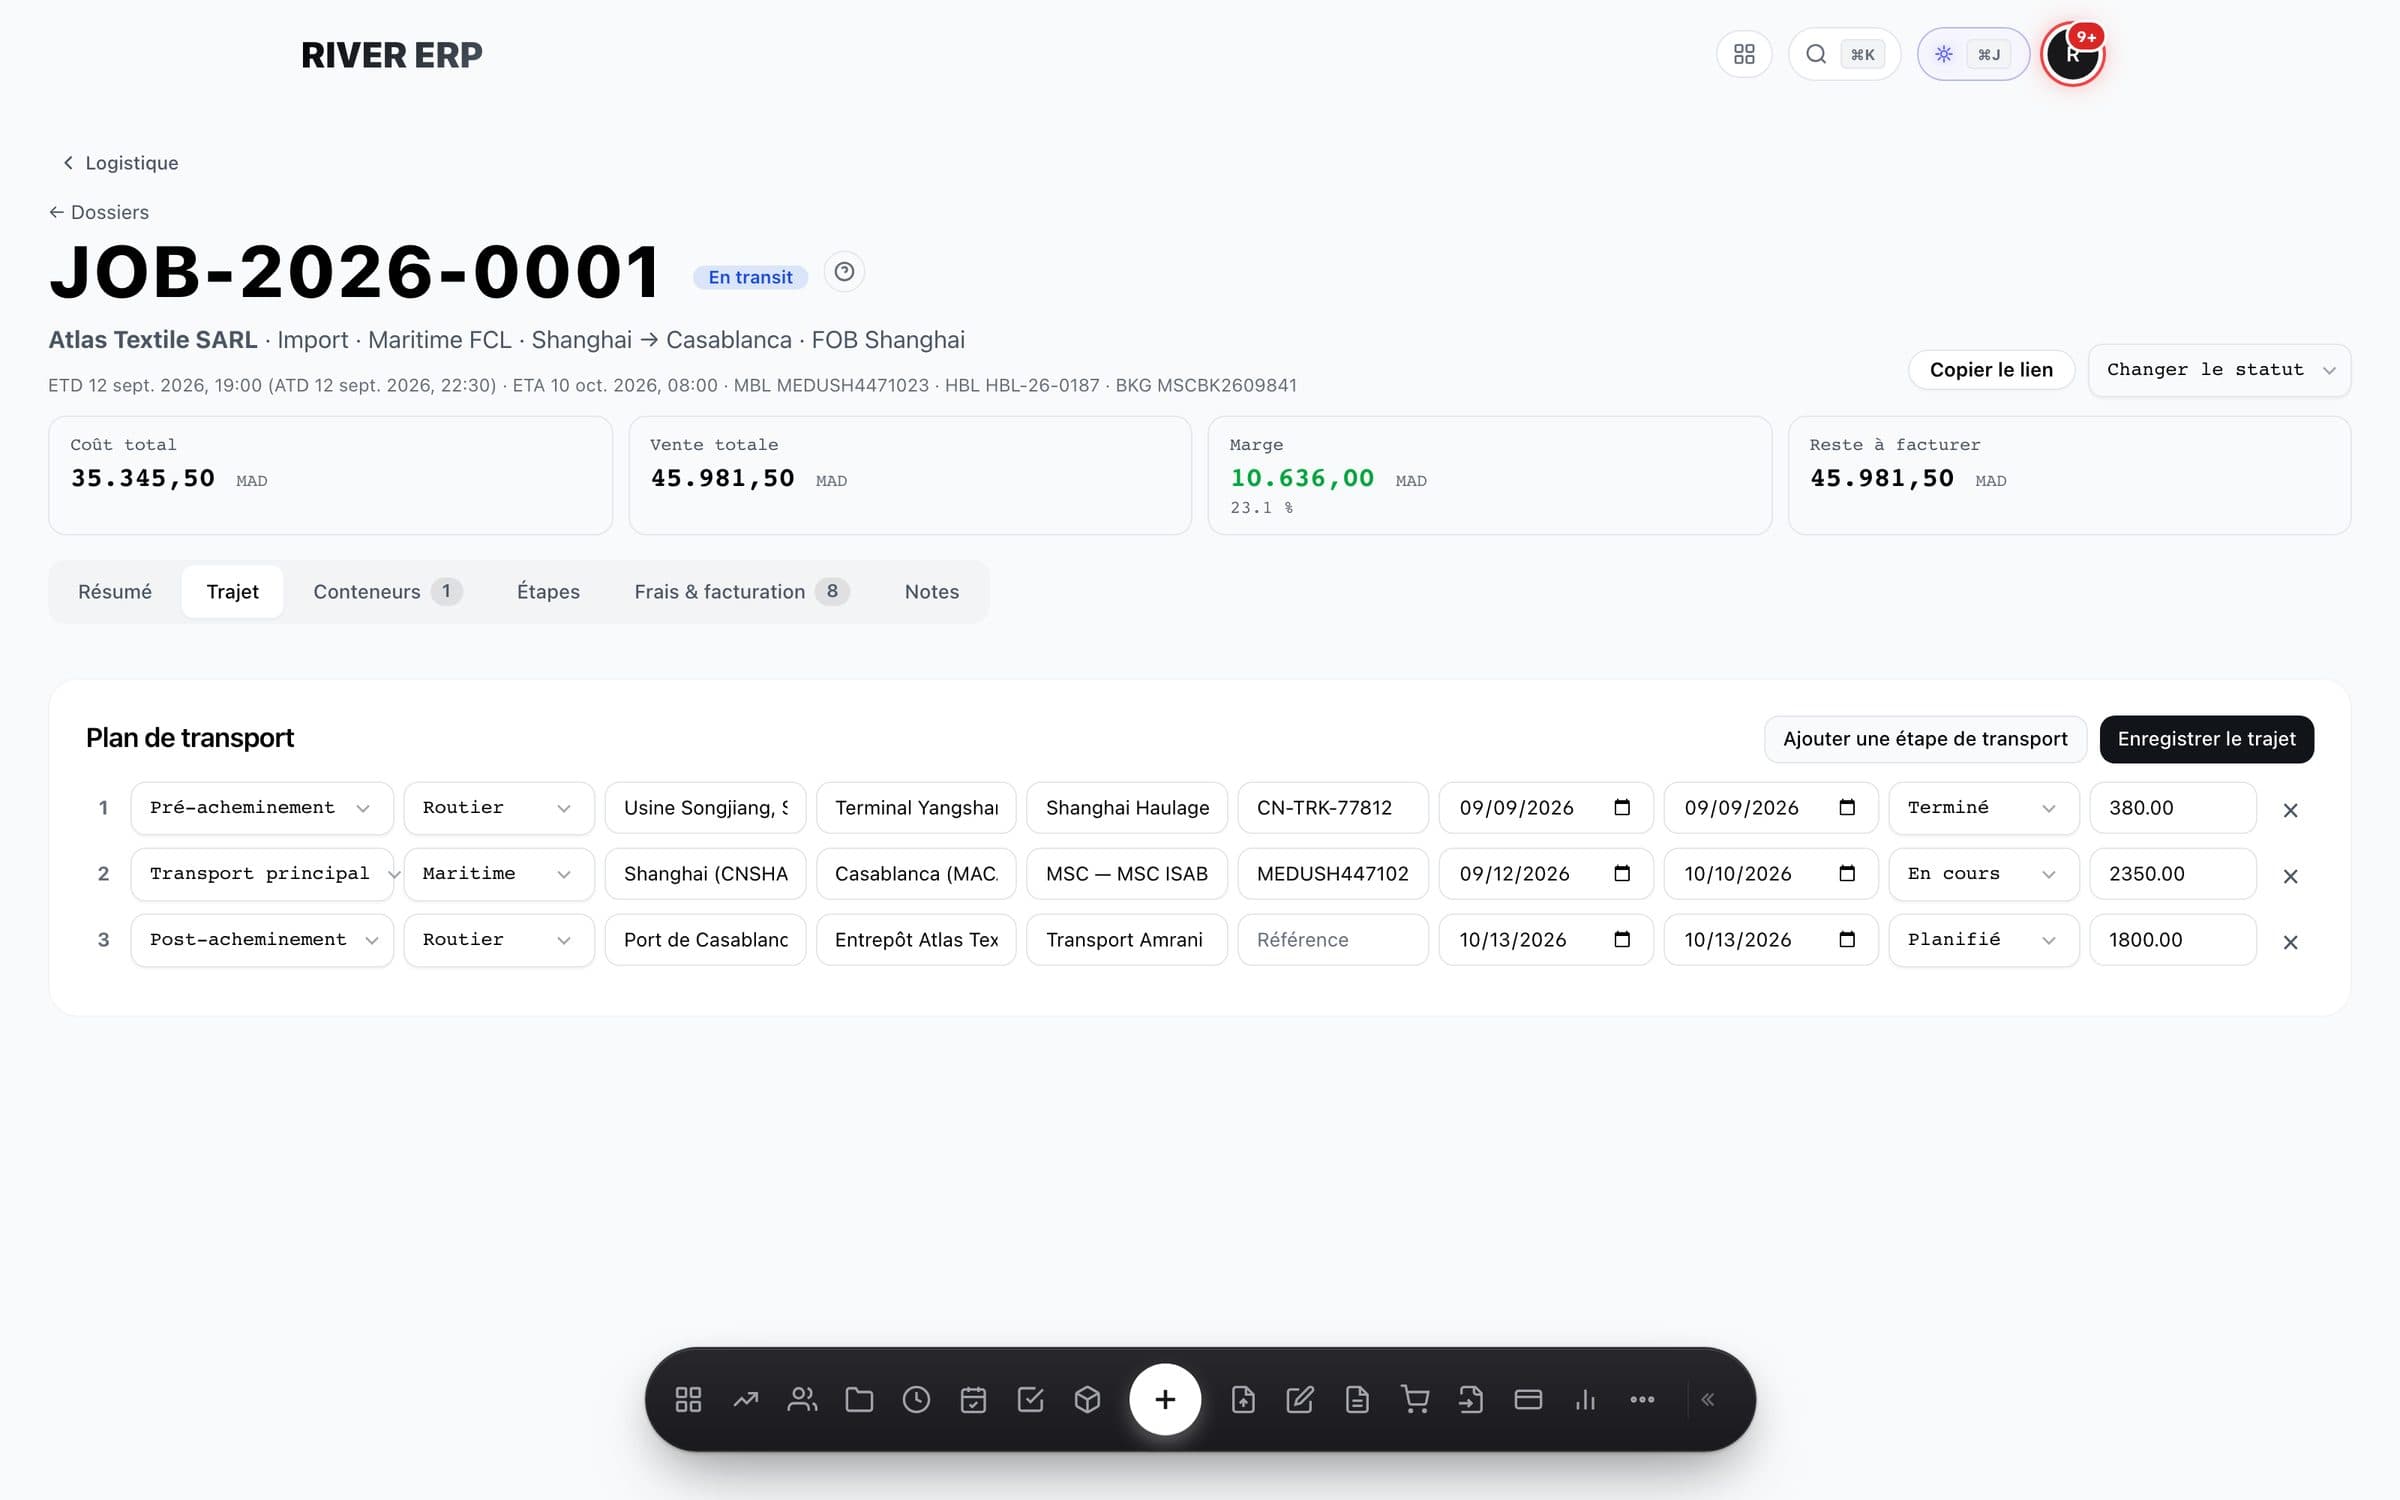Open the file upload icon in dock
Viewport: 2400px width, 1500px height.
pyautogui.click(x=1243, y=1399)
